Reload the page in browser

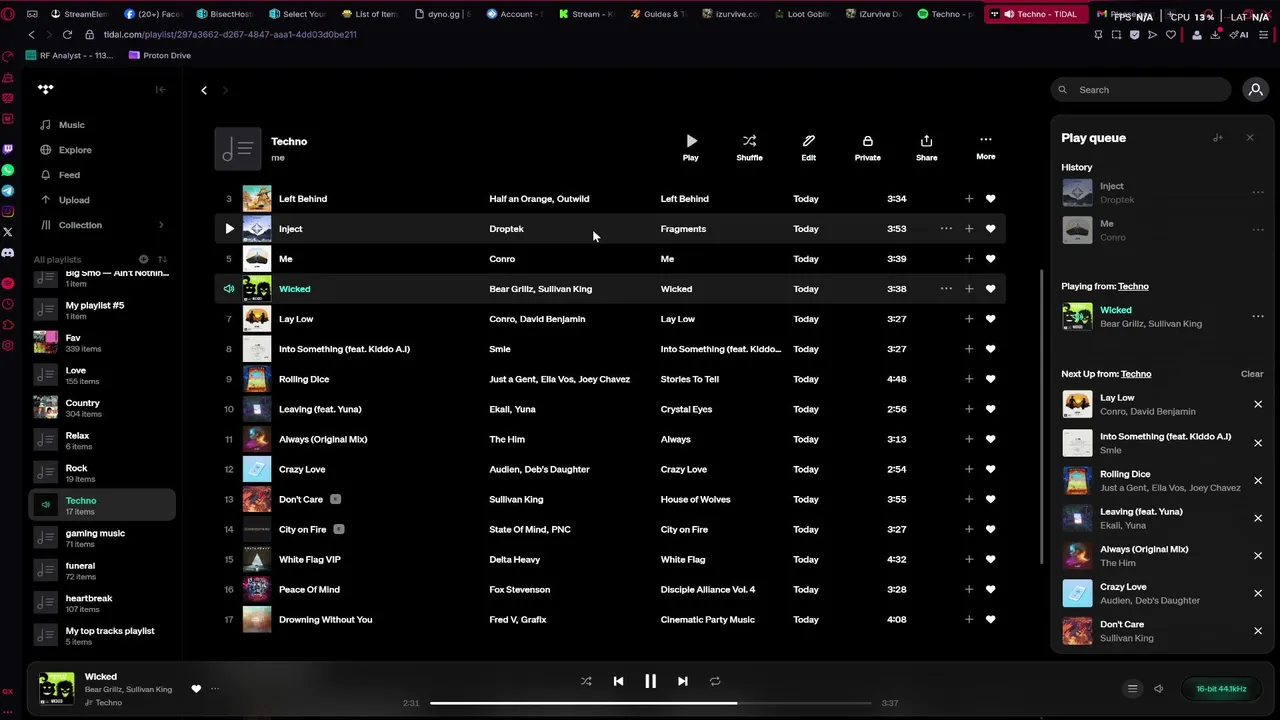coord(67,34)
